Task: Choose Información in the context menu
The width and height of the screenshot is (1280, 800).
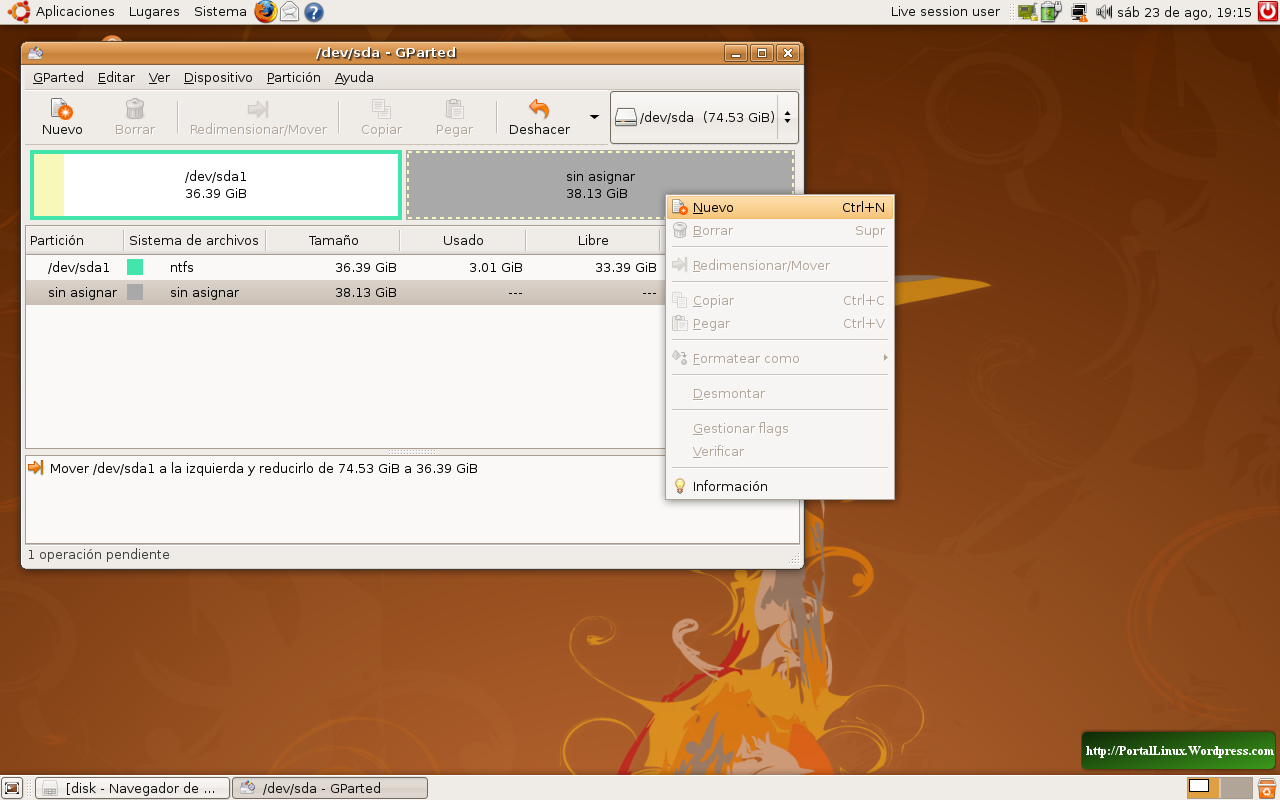Action: point(780,486)
